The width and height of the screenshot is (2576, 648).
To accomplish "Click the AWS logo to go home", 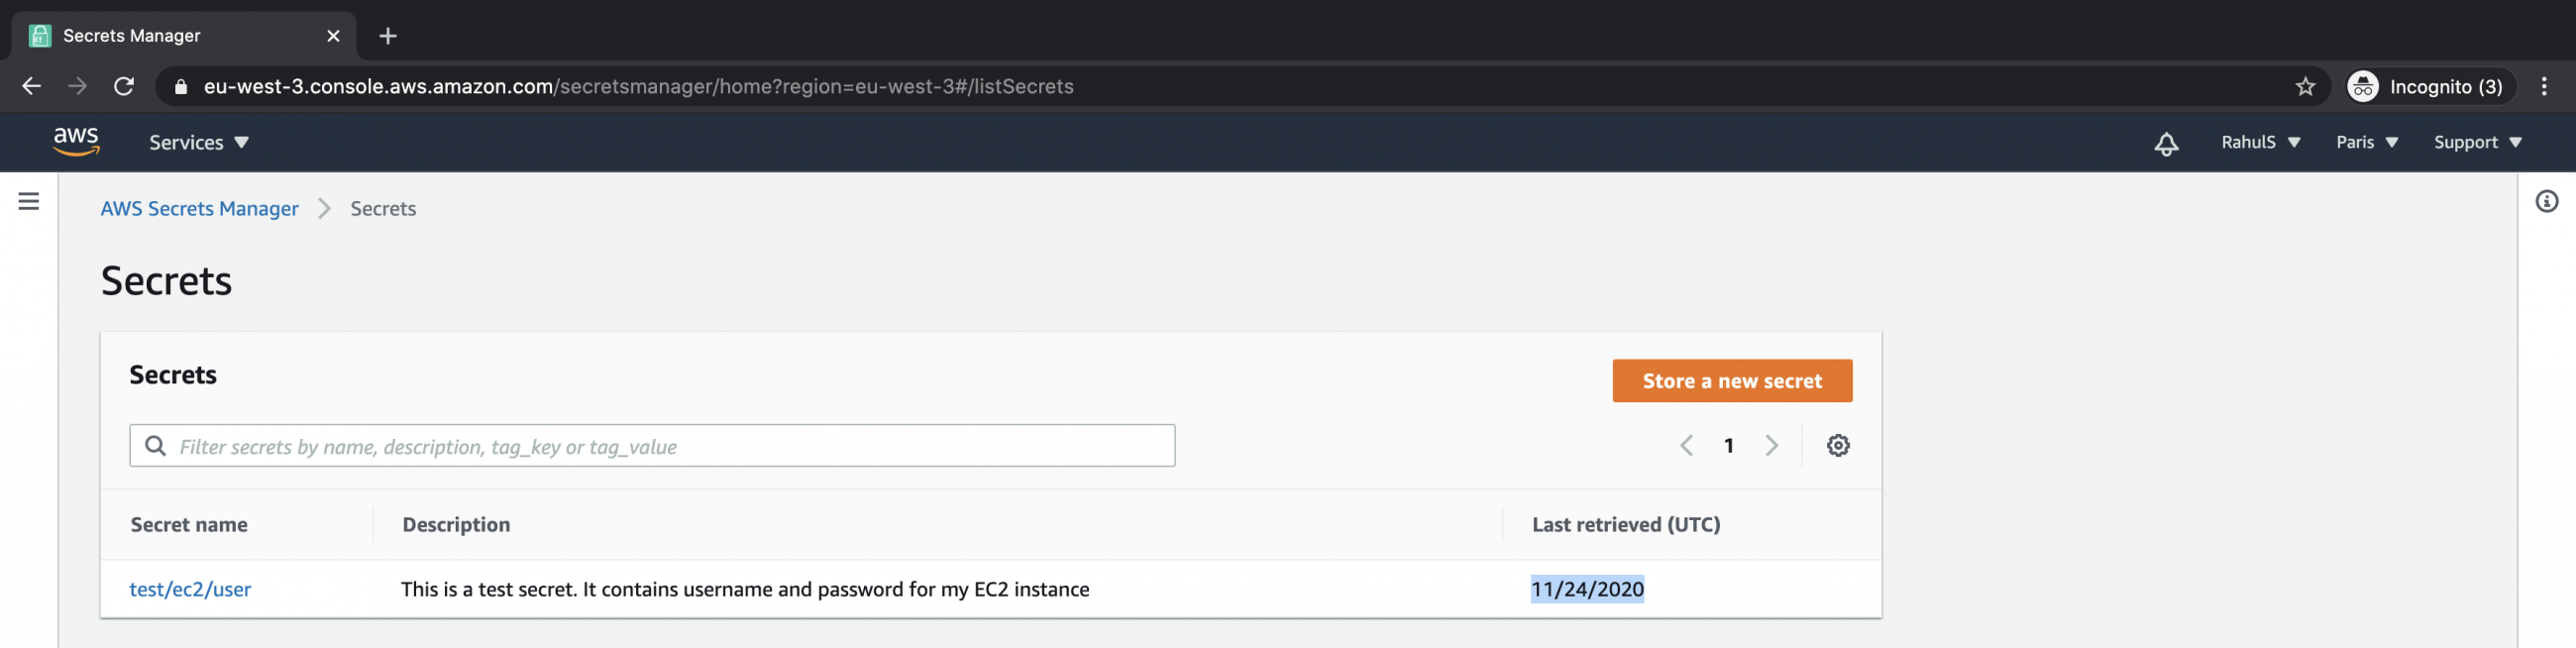I will point(76,141).
